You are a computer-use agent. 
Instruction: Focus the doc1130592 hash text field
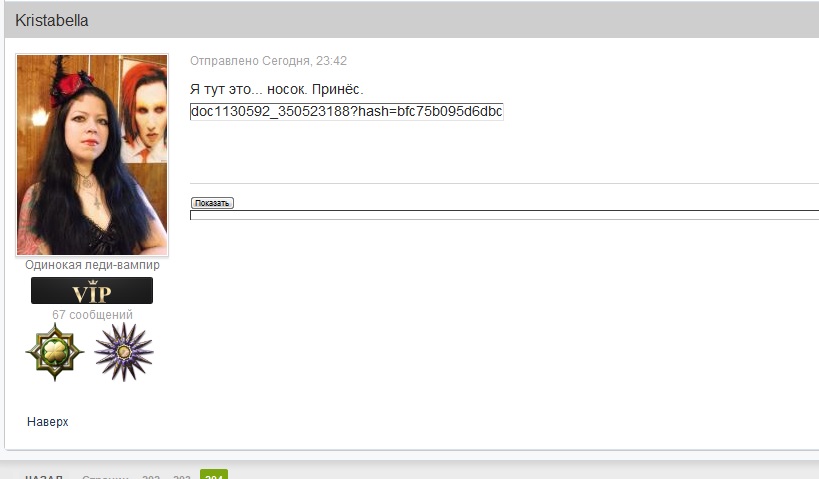[x=347, y=111]
